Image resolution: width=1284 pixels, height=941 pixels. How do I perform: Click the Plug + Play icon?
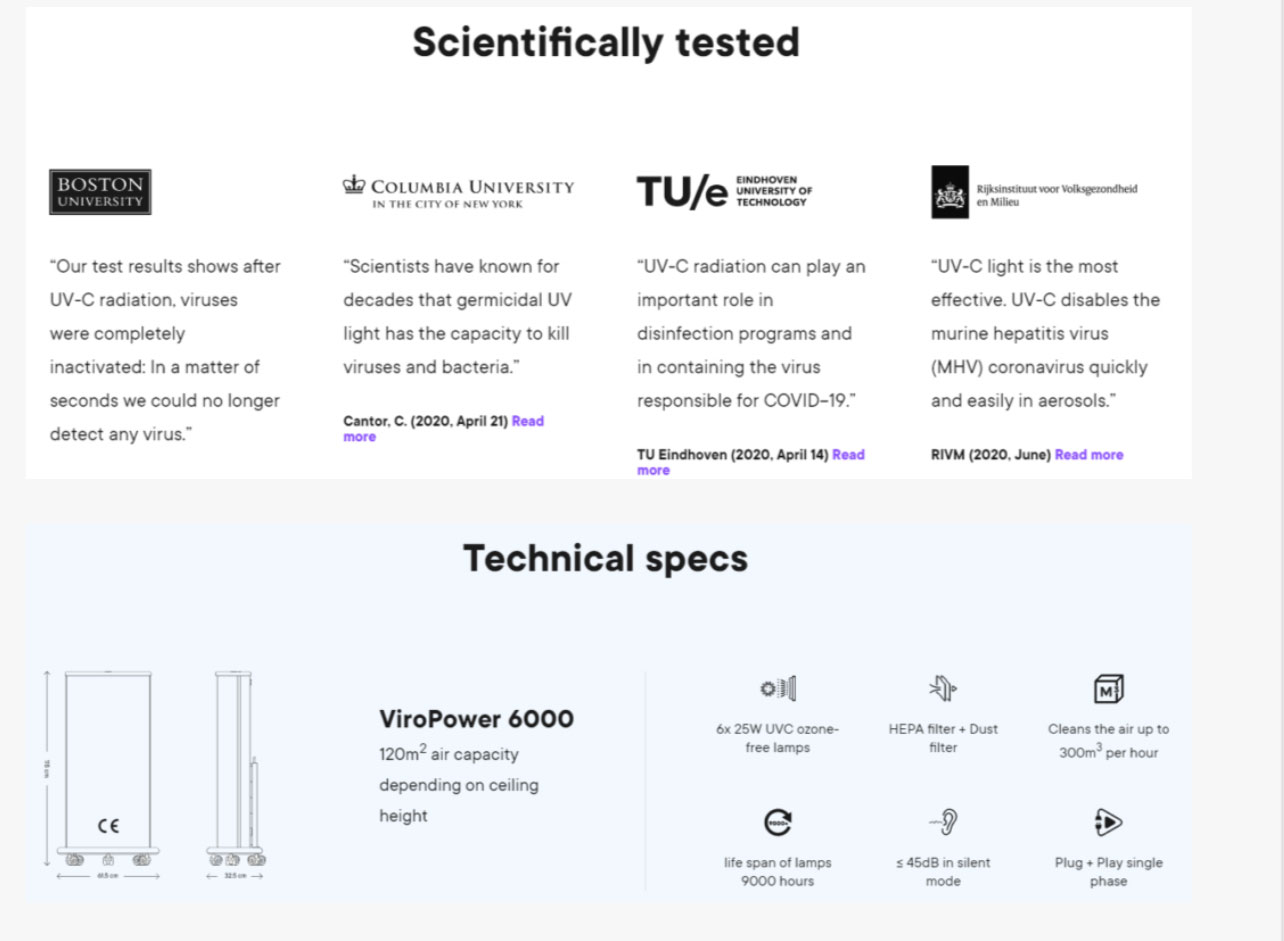[1108, 822]
